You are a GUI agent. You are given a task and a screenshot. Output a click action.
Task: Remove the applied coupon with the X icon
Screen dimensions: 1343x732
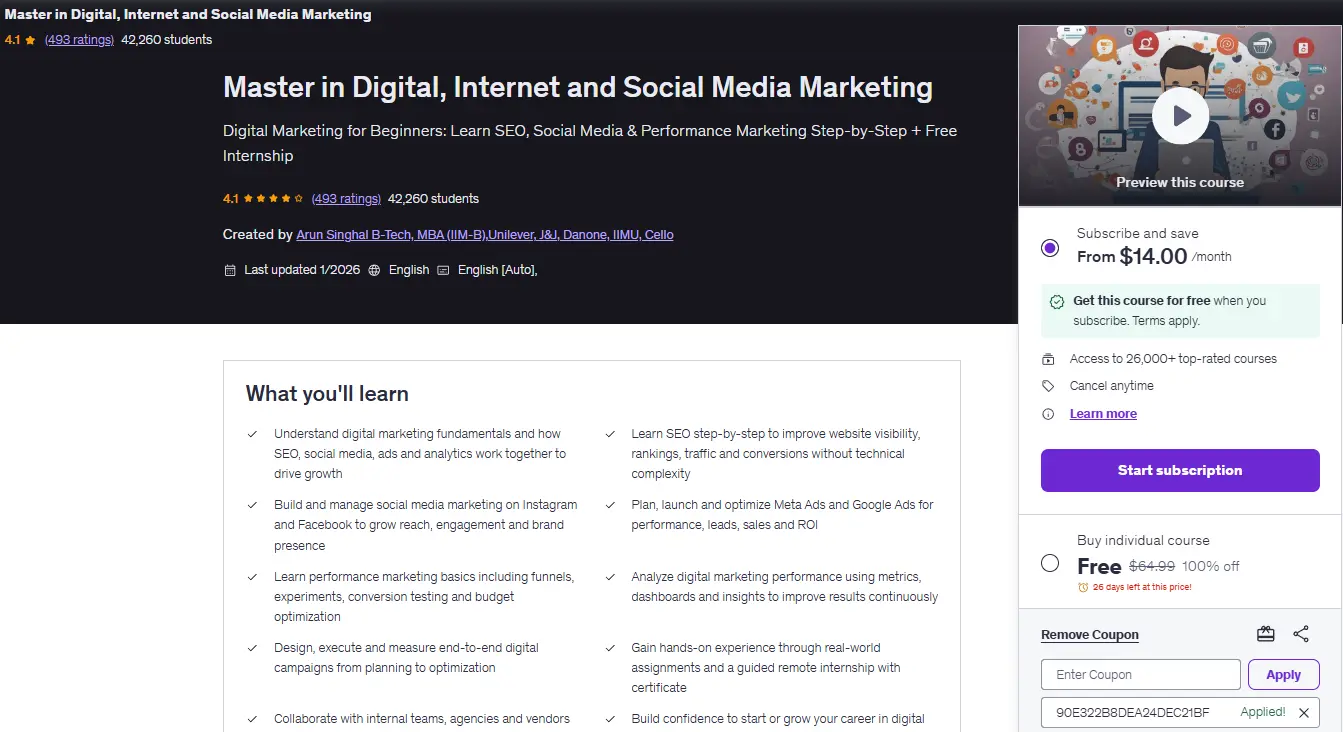[x=1304, y=713]
